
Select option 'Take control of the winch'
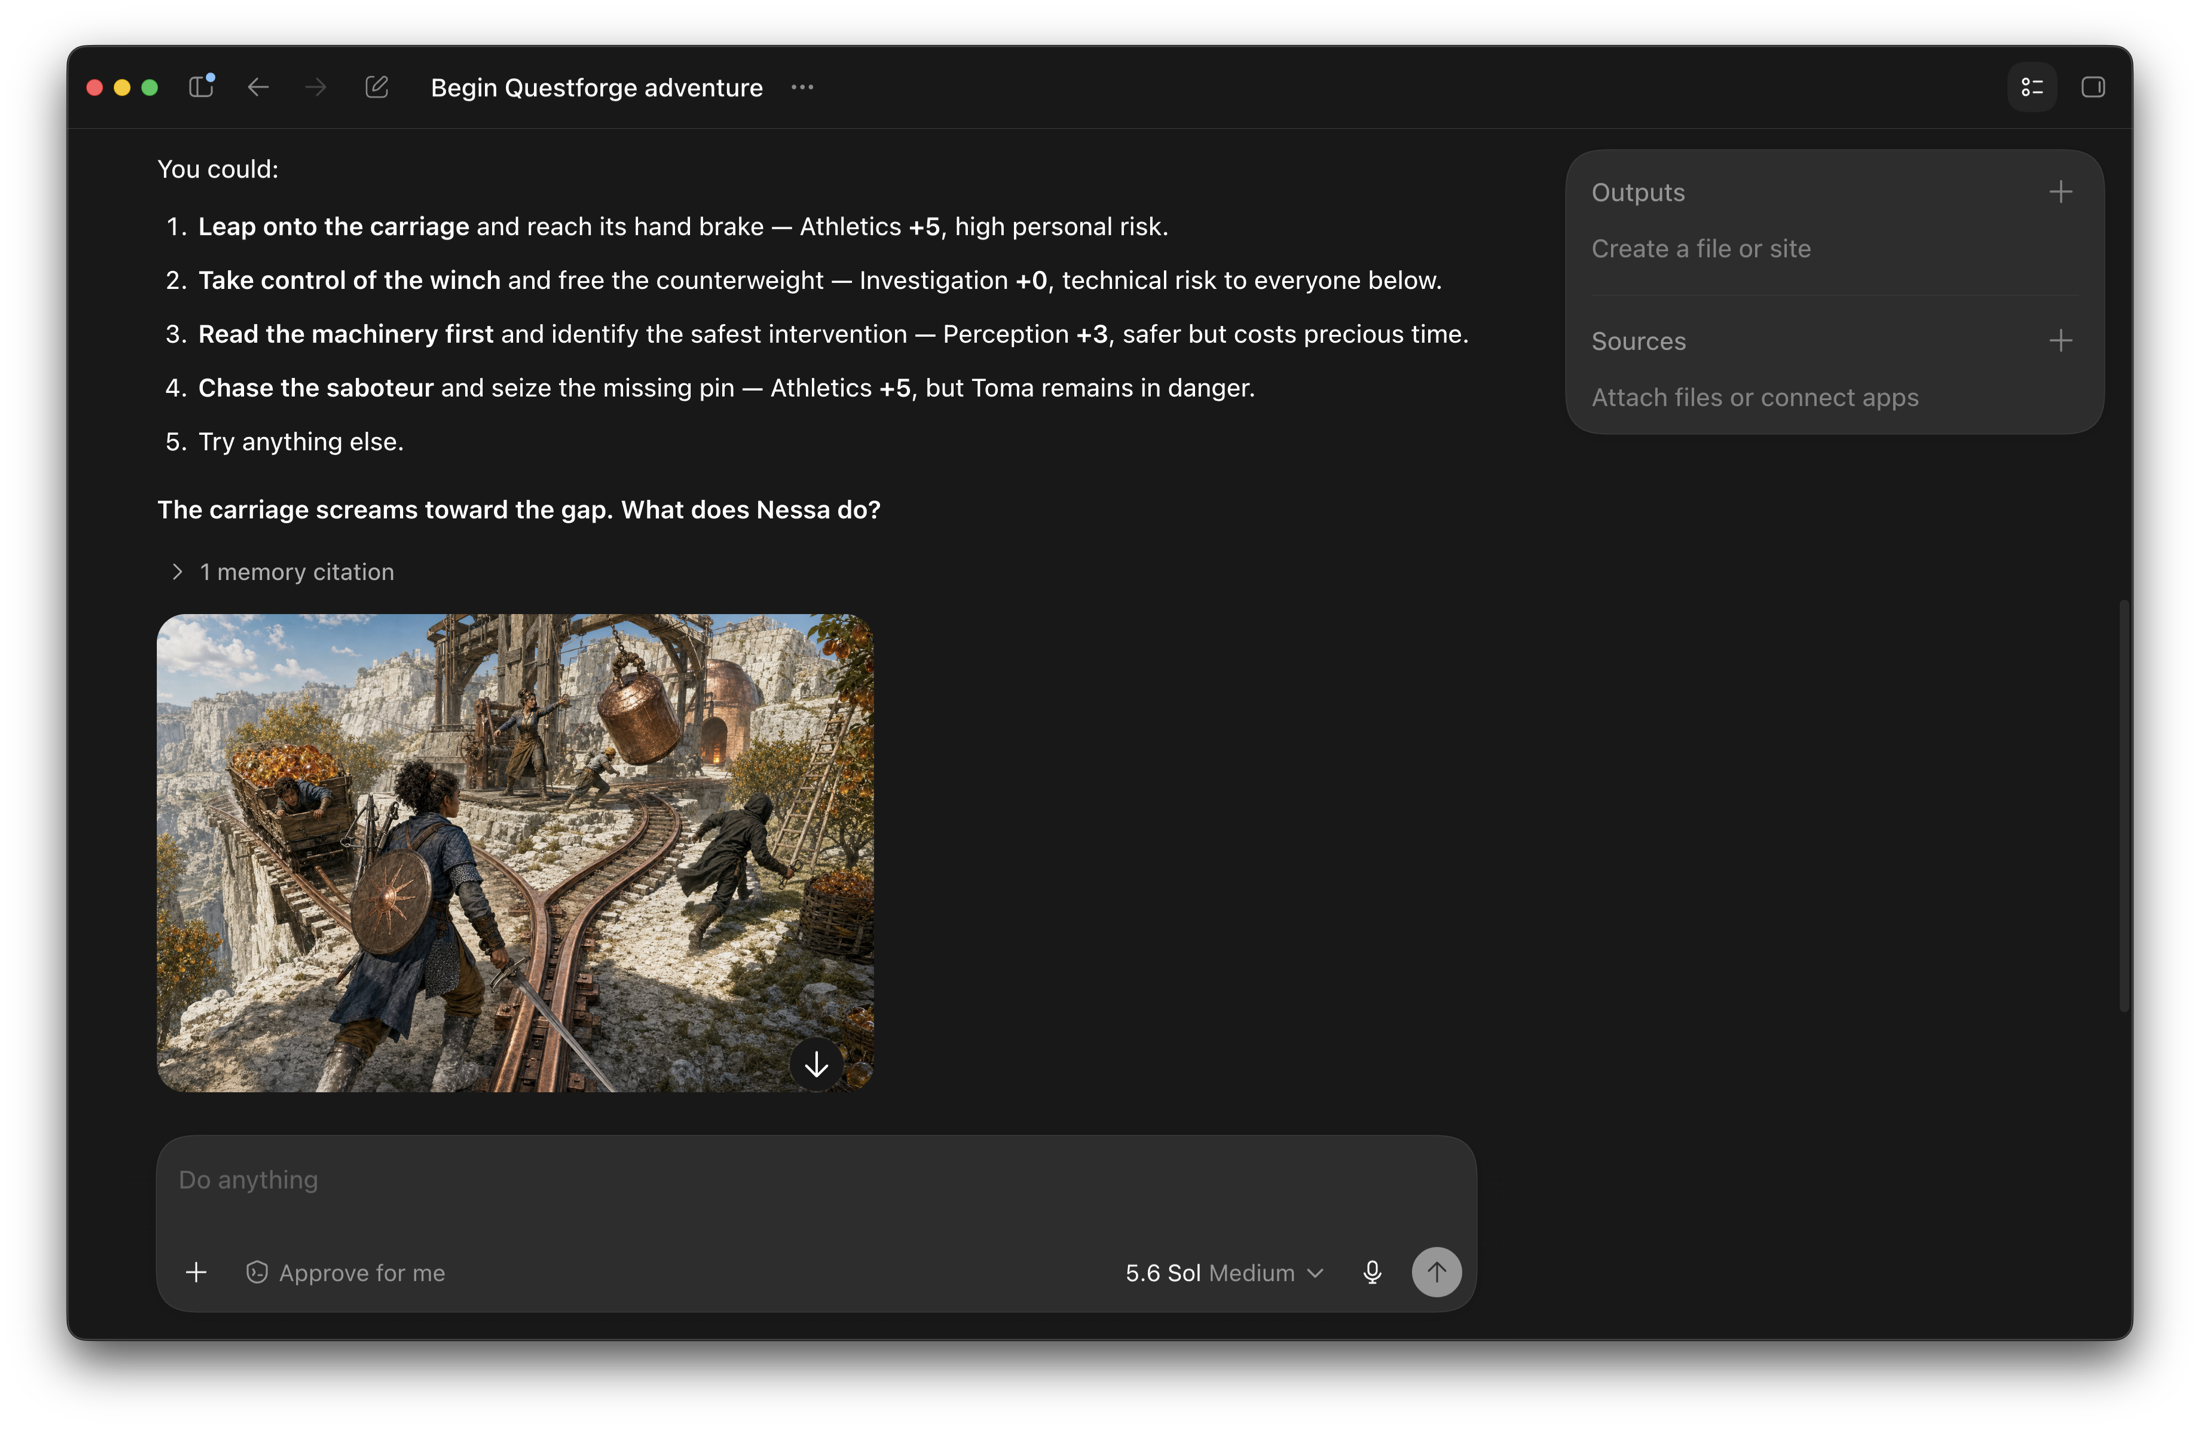349,280
